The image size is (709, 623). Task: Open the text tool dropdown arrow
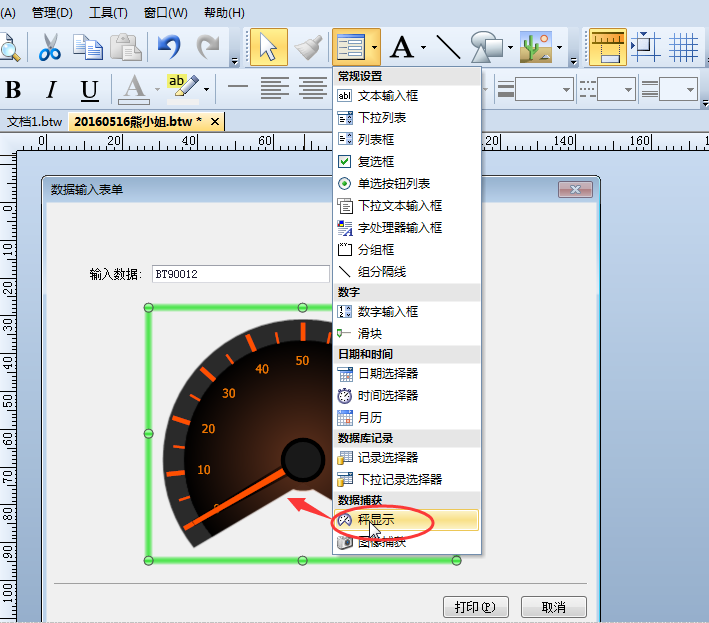pos(423,47)
